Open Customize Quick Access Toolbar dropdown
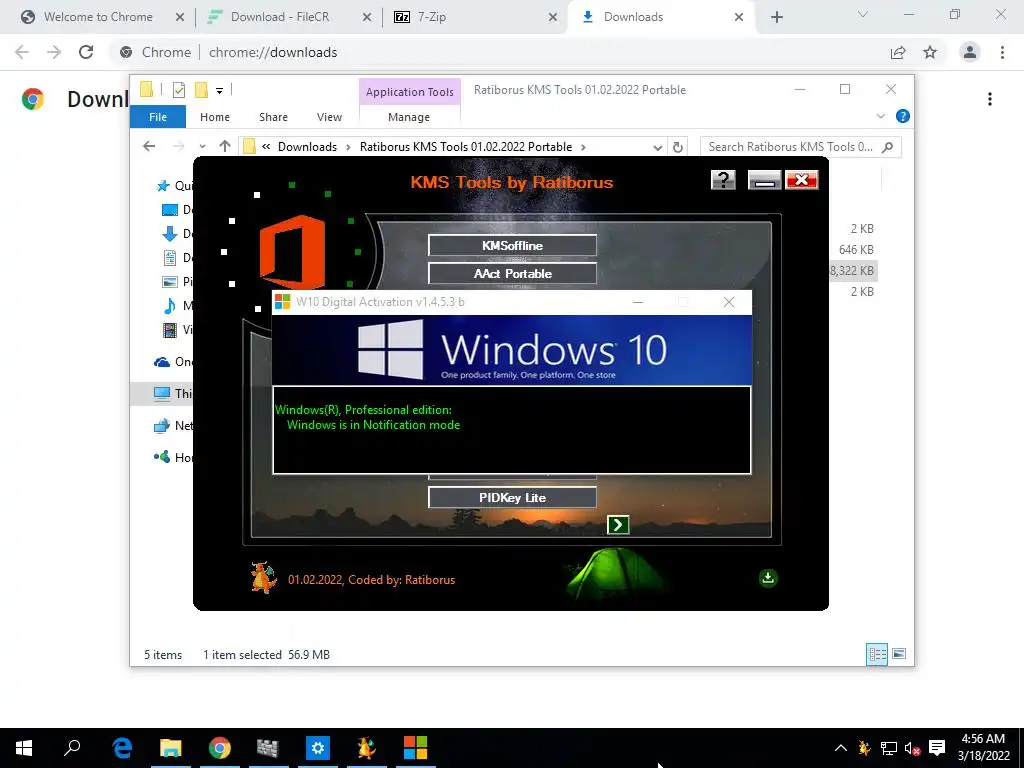Viewport: 1024px width, 768px height. point(219,91)
